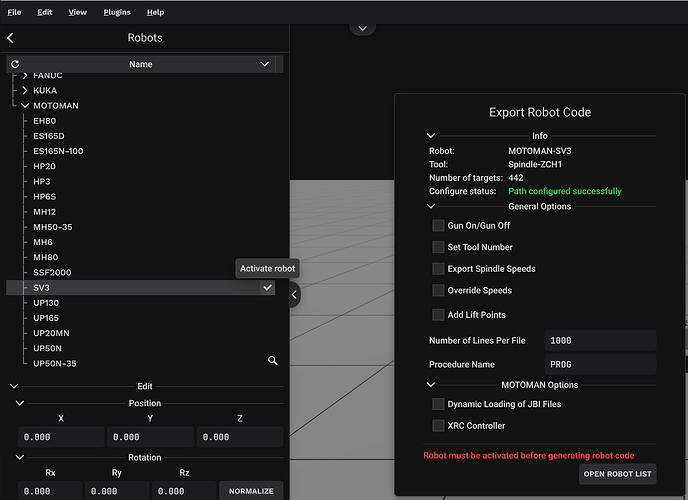The height and width of the screenshot is (500, 688).
Task: Collapse the Position section
Action: [x=20, y=403]
